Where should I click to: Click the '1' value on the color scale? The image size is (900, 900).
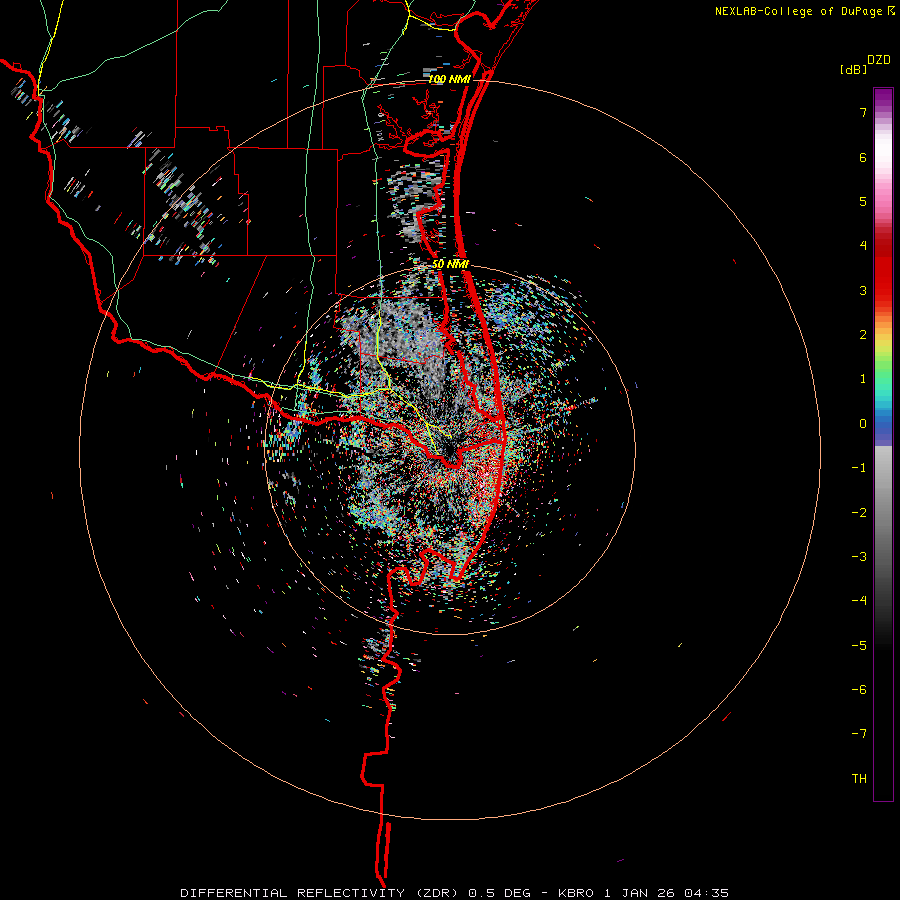863,379
